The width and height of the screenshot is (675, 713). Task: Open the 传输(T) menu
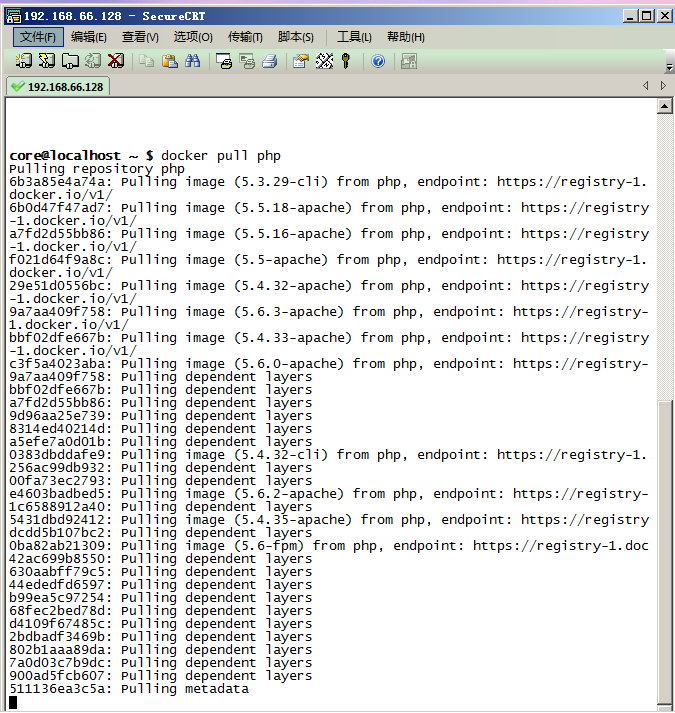[x=245, y=37]
